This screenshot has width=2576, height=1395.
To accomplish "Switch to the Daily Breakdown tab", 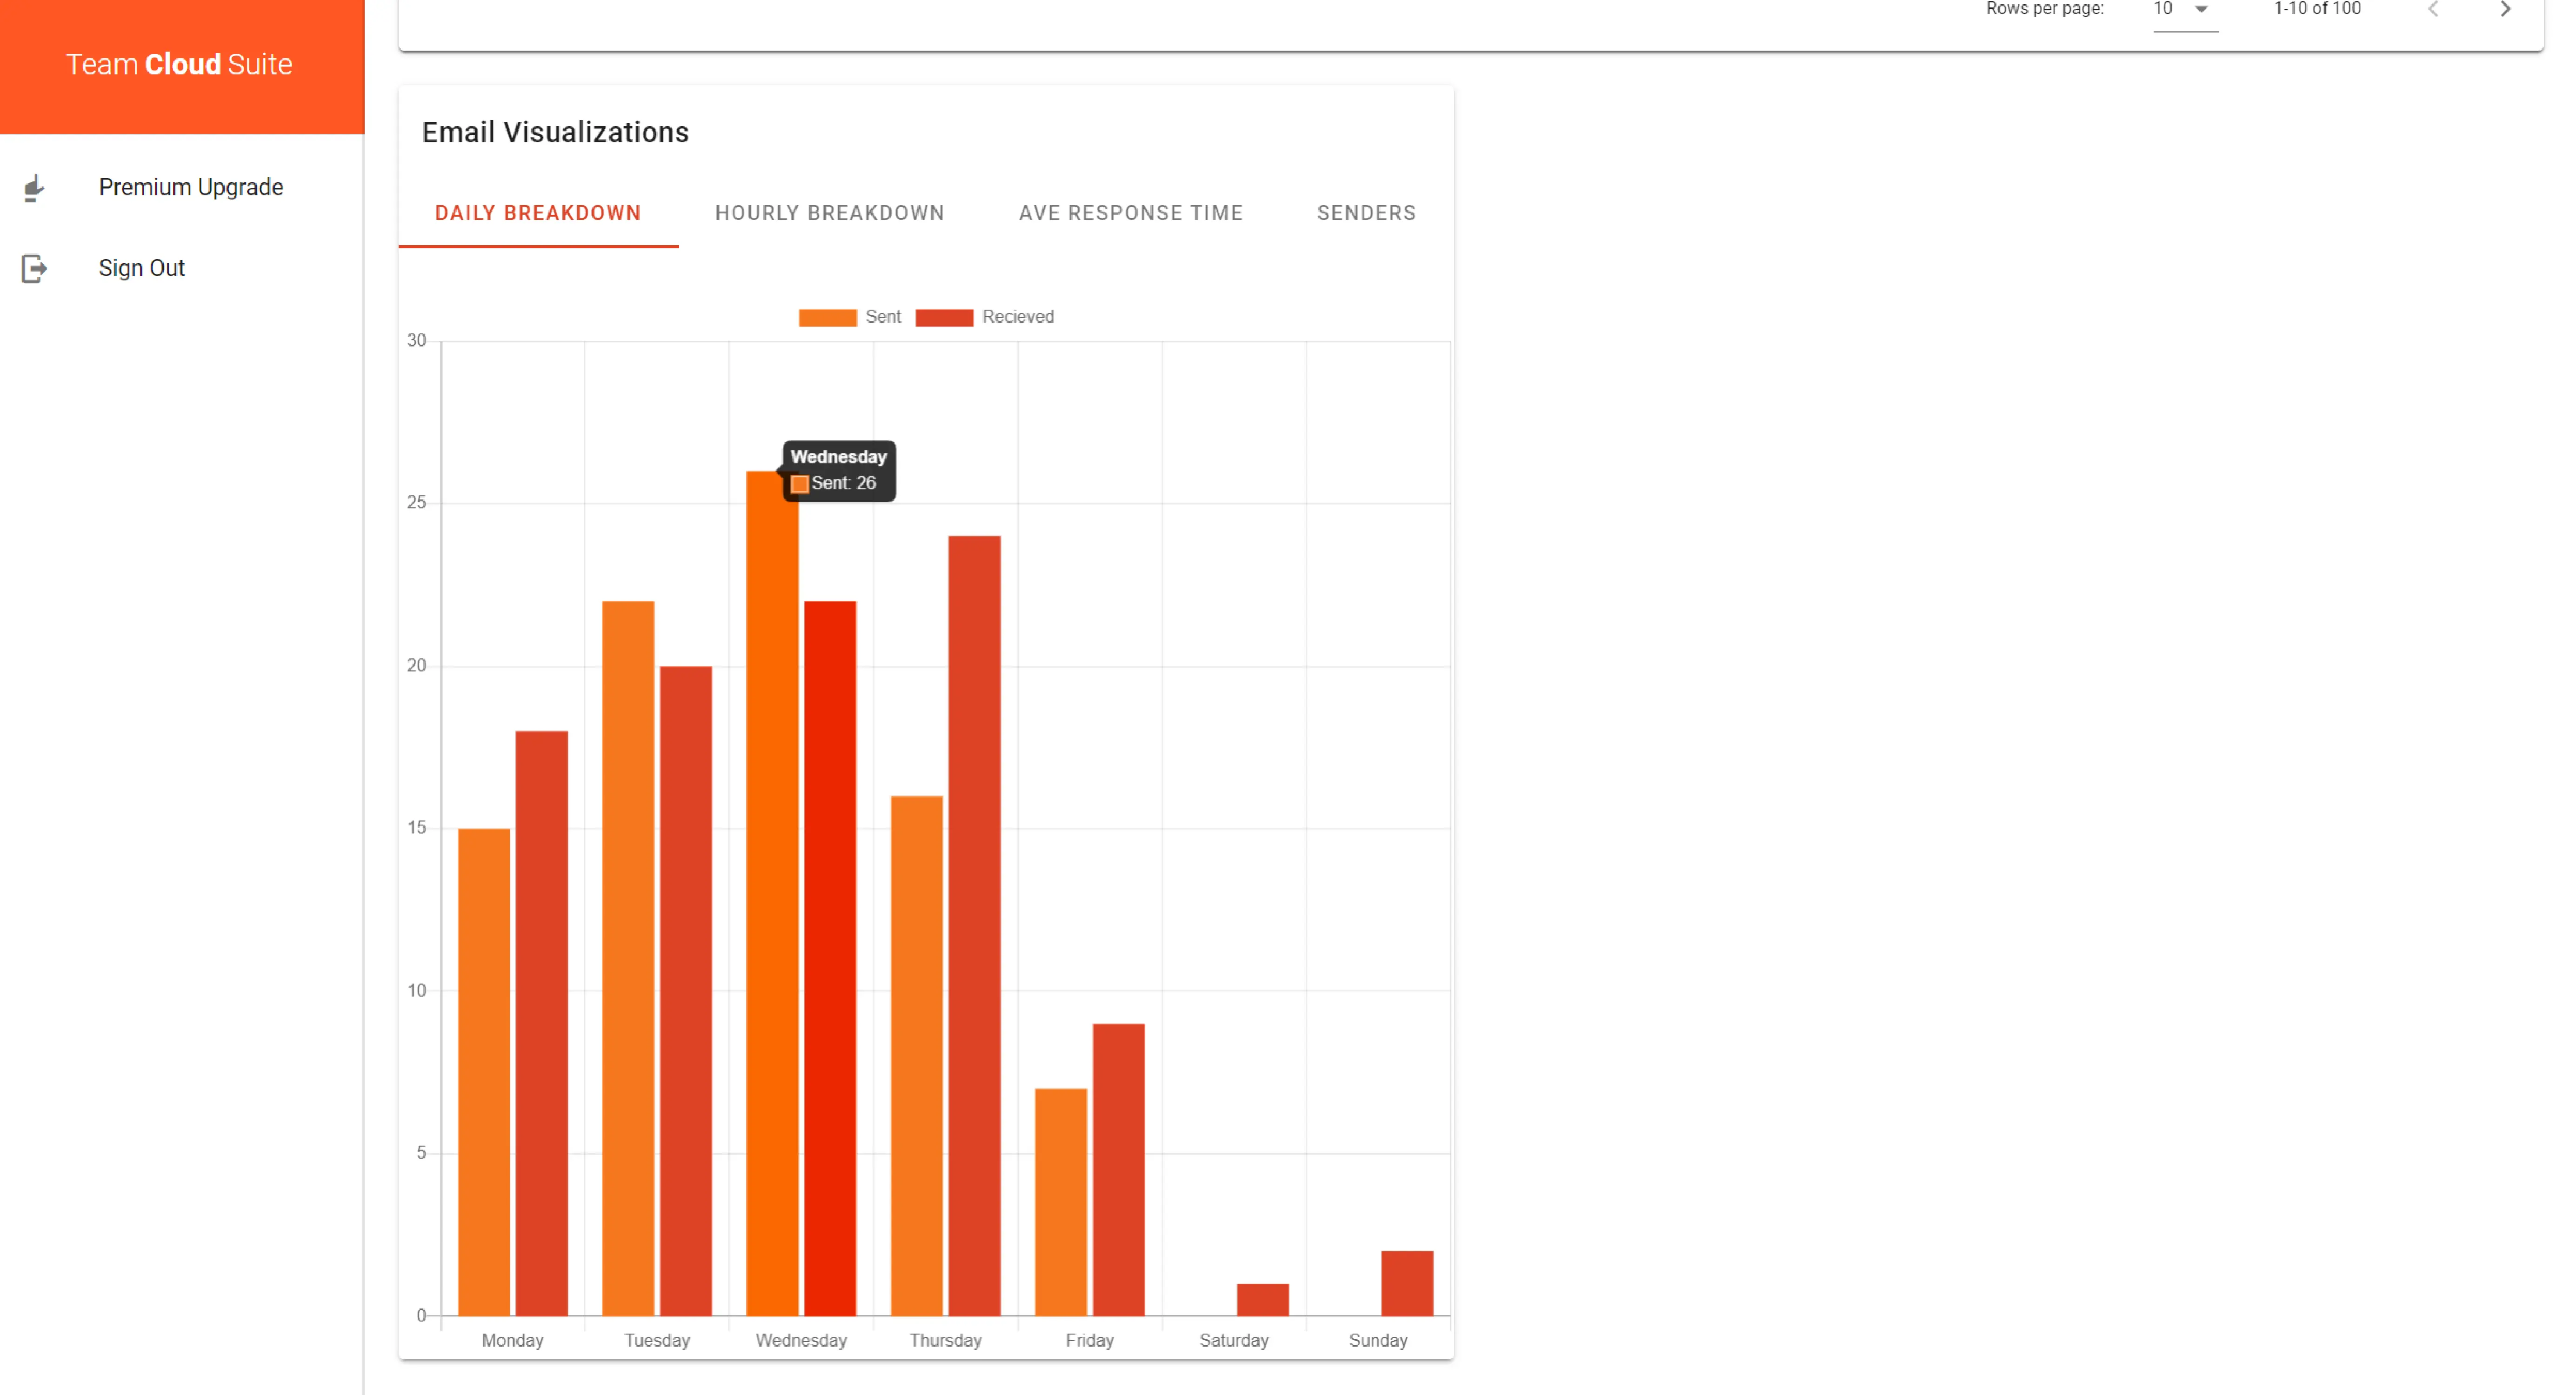I will (538, 213).
